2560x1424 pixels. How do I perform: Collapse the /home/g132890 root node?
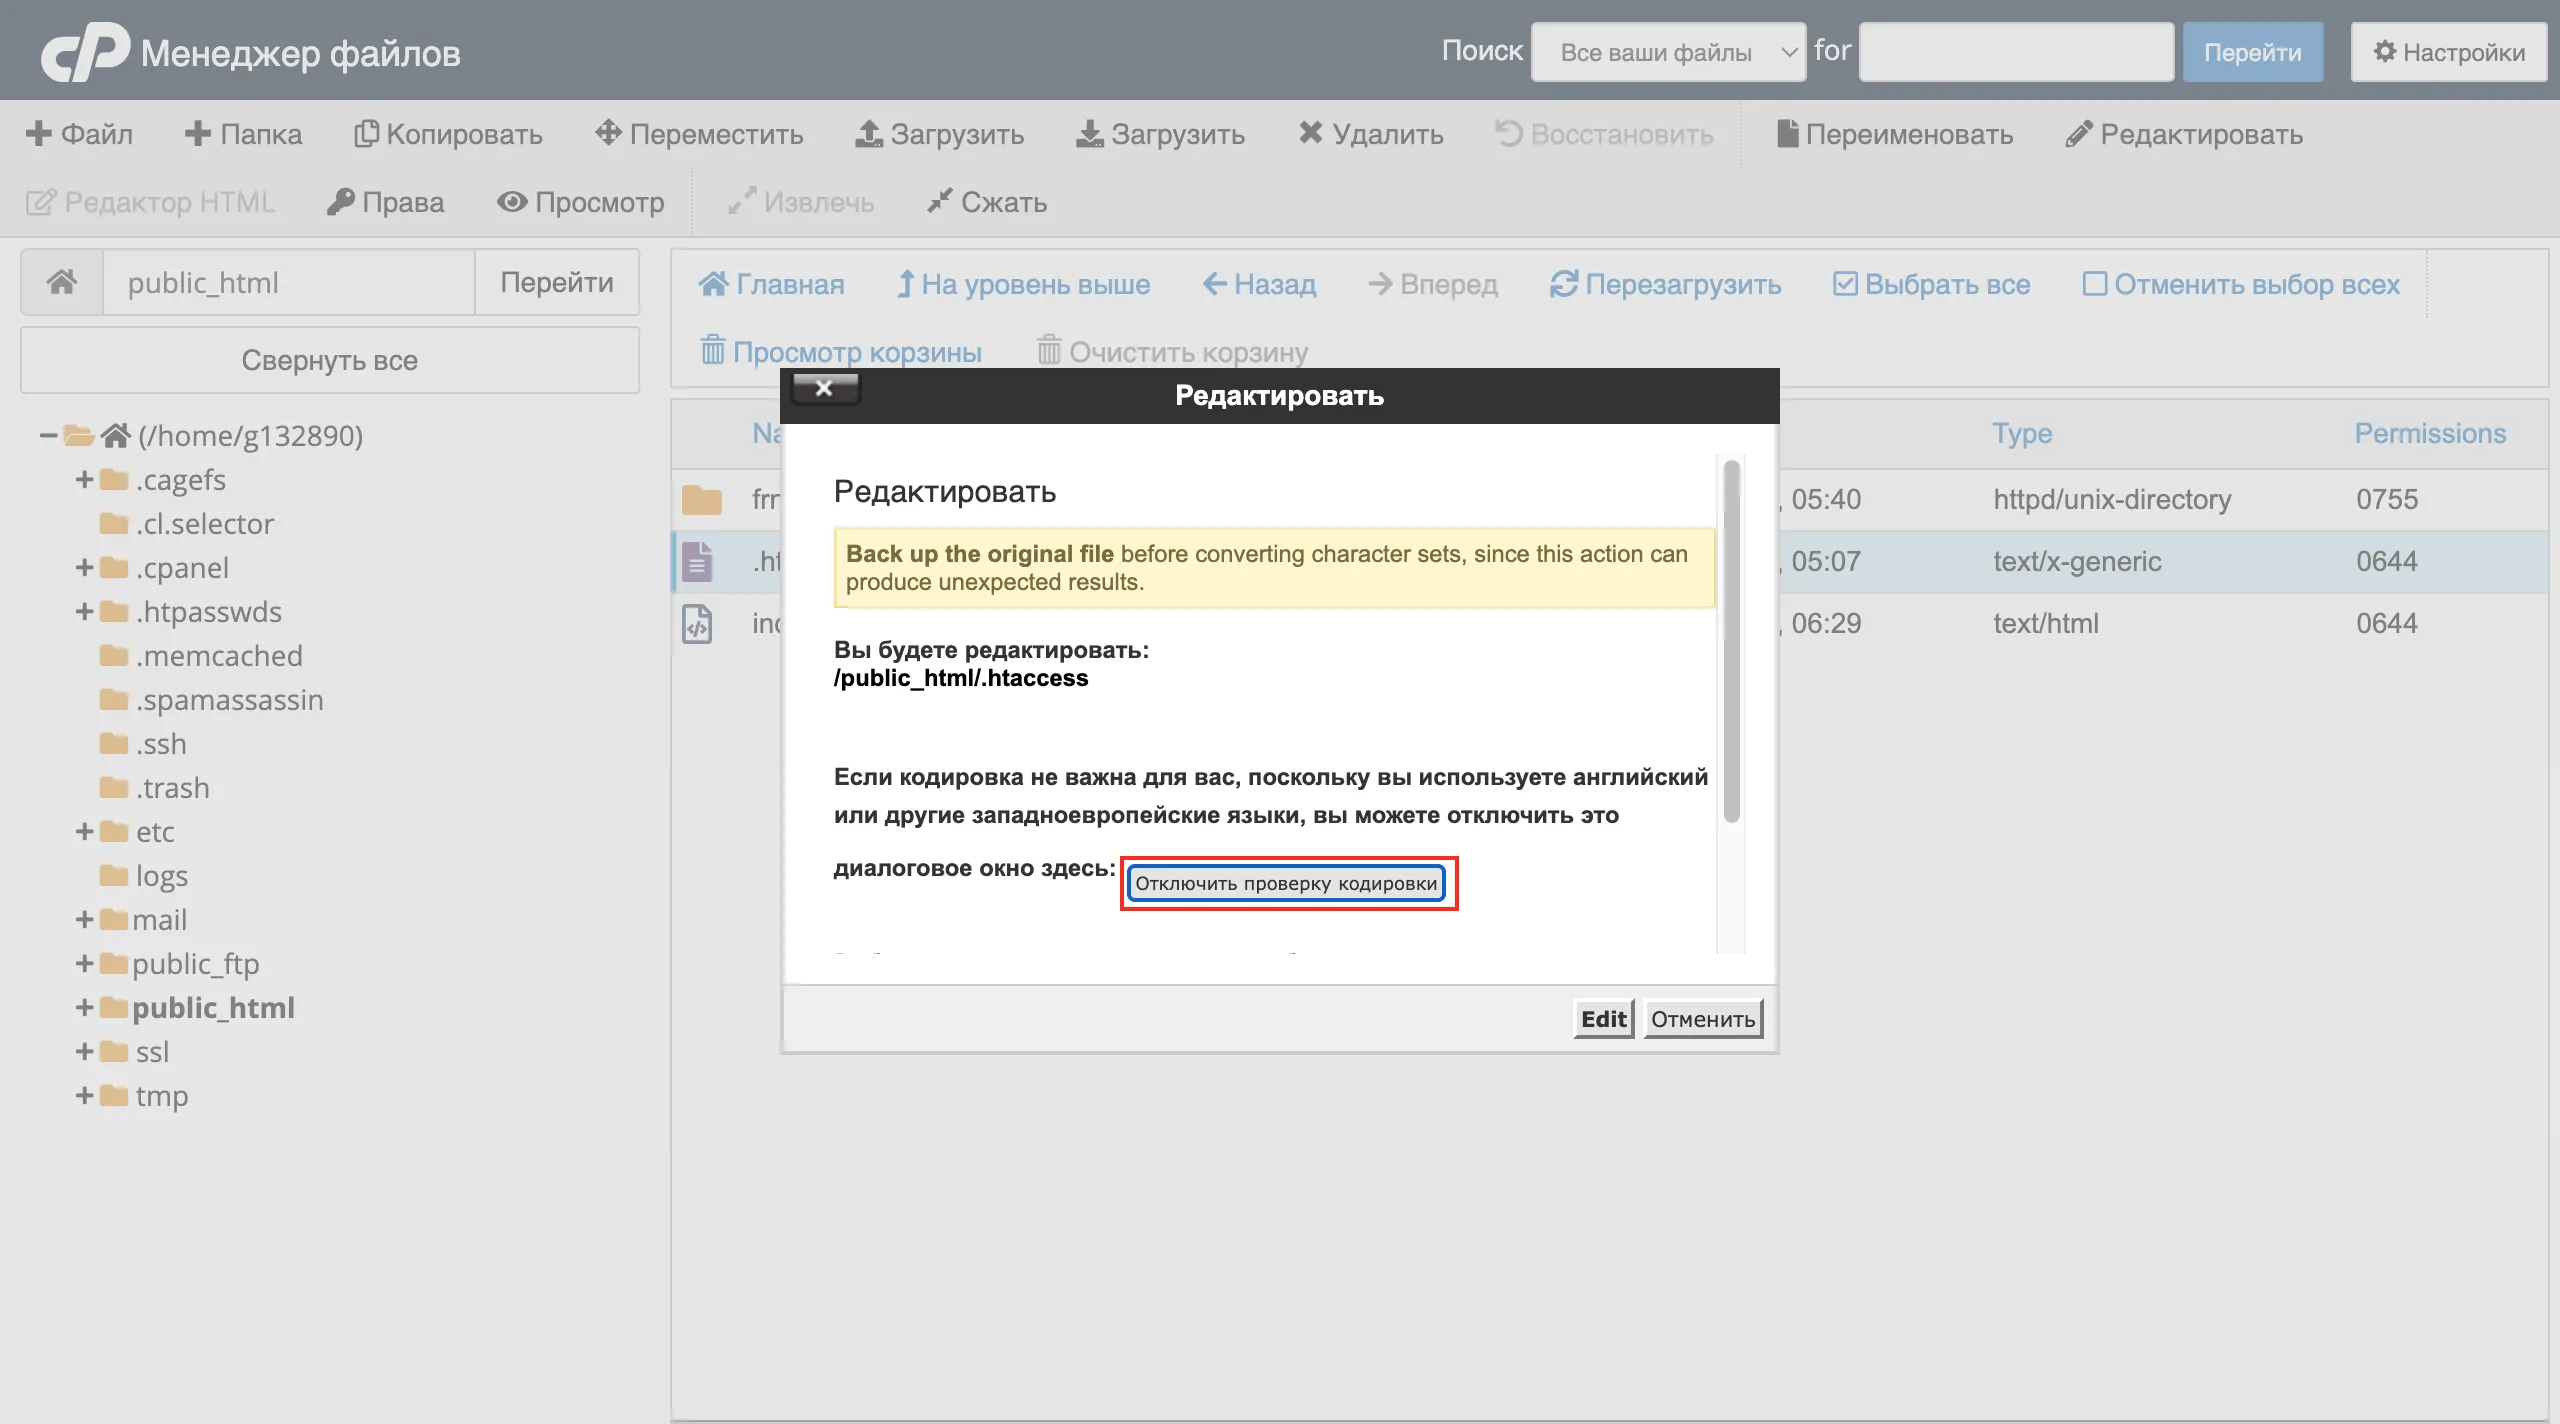click(47, 436)
